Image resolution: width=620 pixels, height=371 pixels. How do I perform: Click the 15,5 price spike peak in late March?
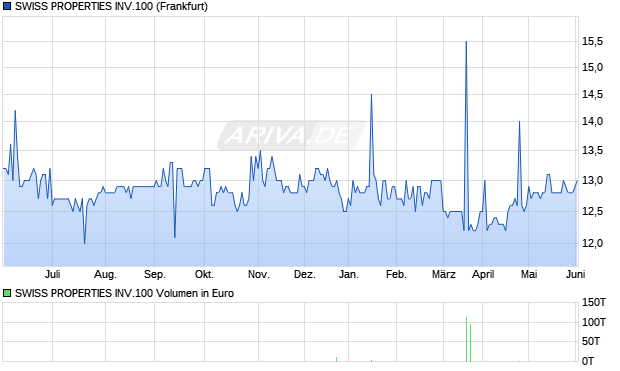pyautogui.click(x=466, y=42)
